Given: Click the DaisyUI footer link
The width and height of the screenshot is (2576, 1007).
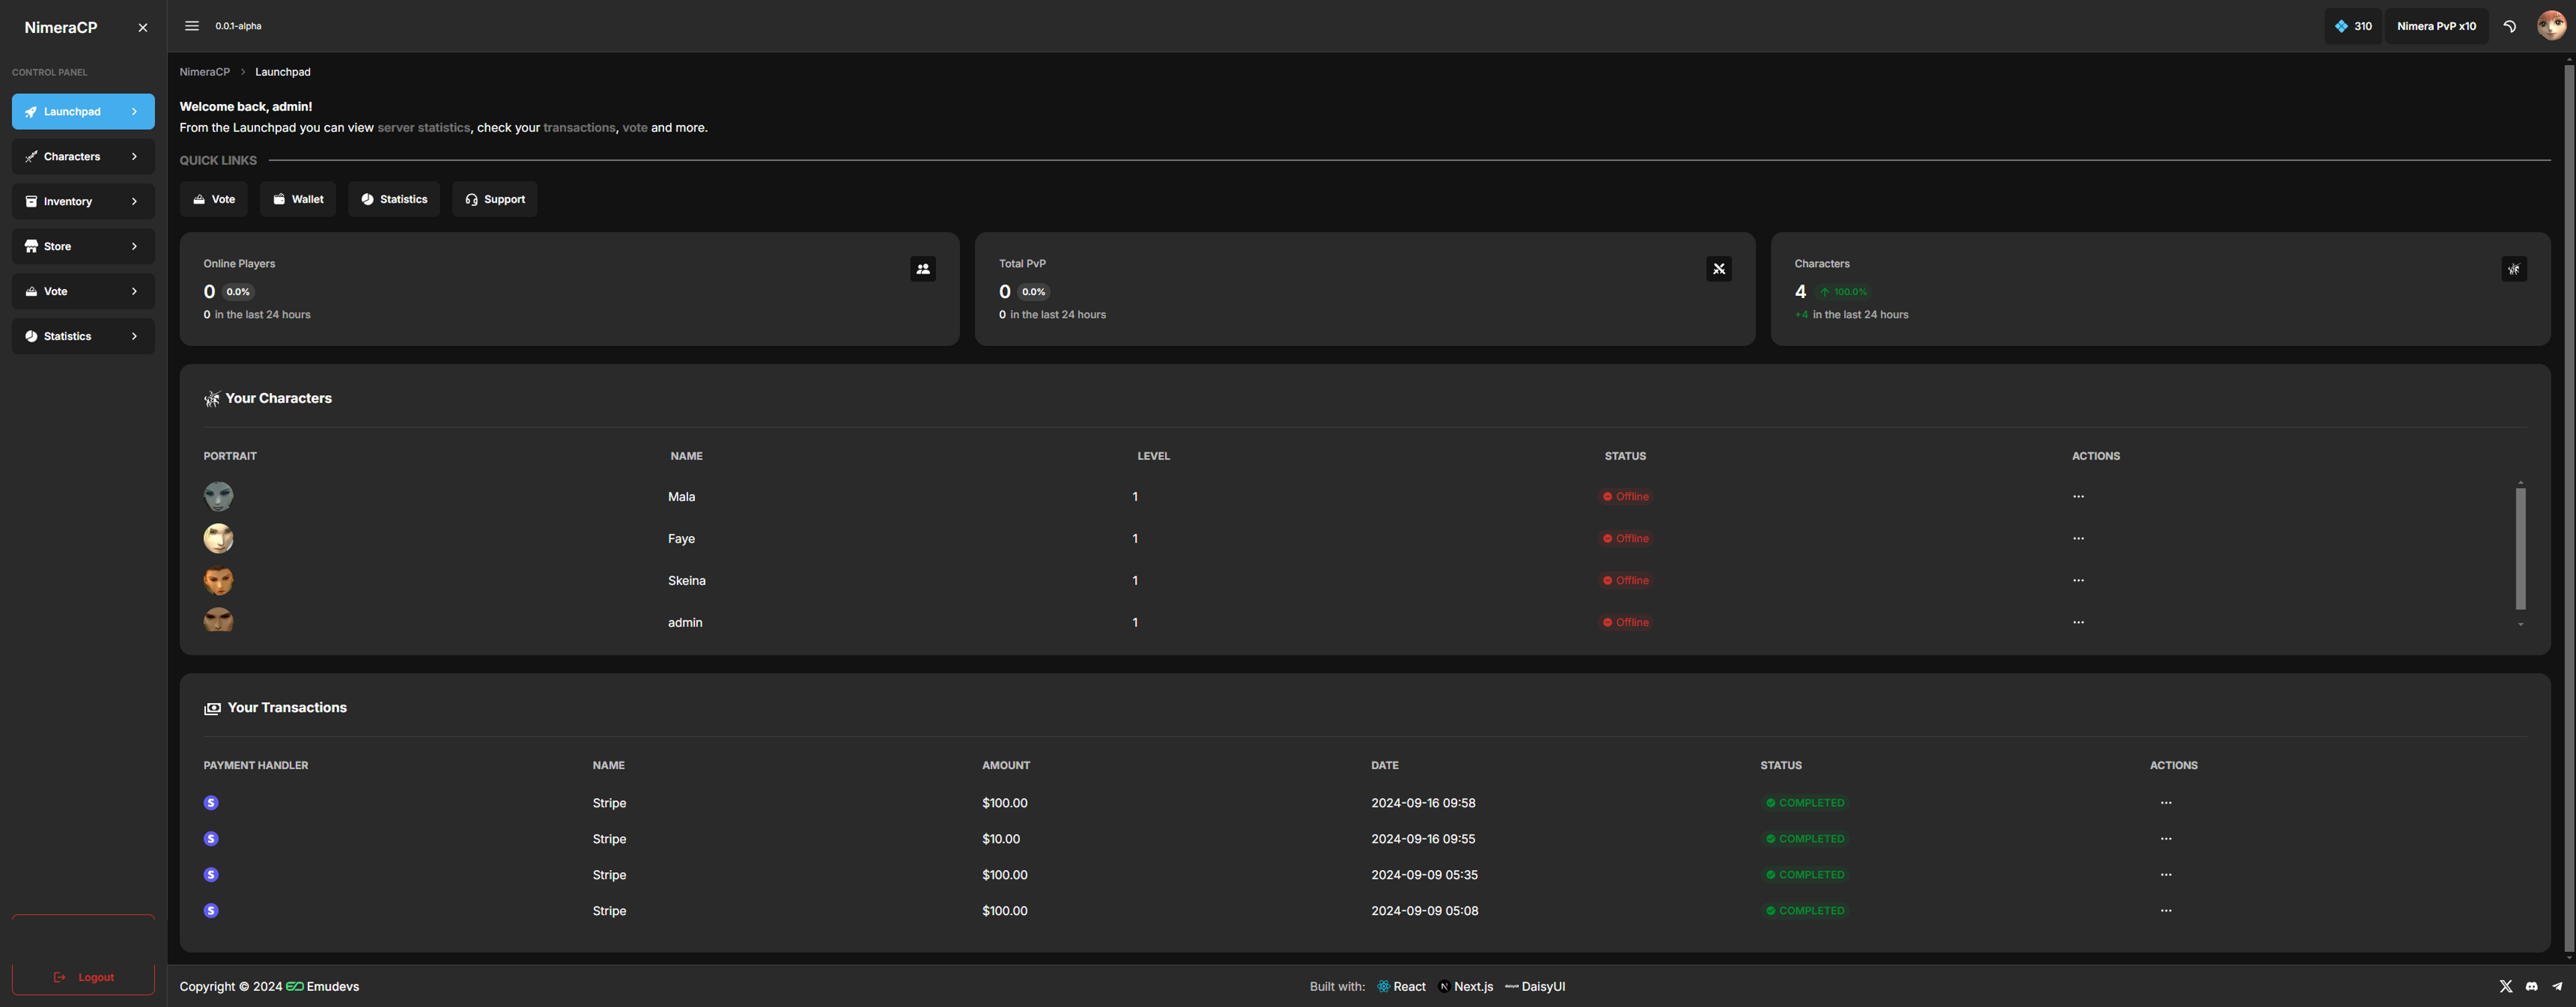Looking at the screenshot, I should pos(1535,986).
